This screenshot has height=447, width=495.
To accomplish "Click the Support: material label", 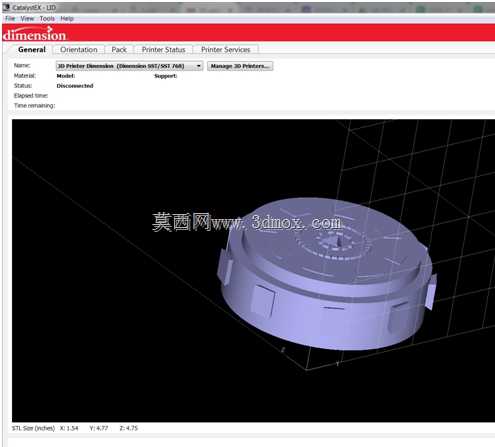I will click(166, 76).
